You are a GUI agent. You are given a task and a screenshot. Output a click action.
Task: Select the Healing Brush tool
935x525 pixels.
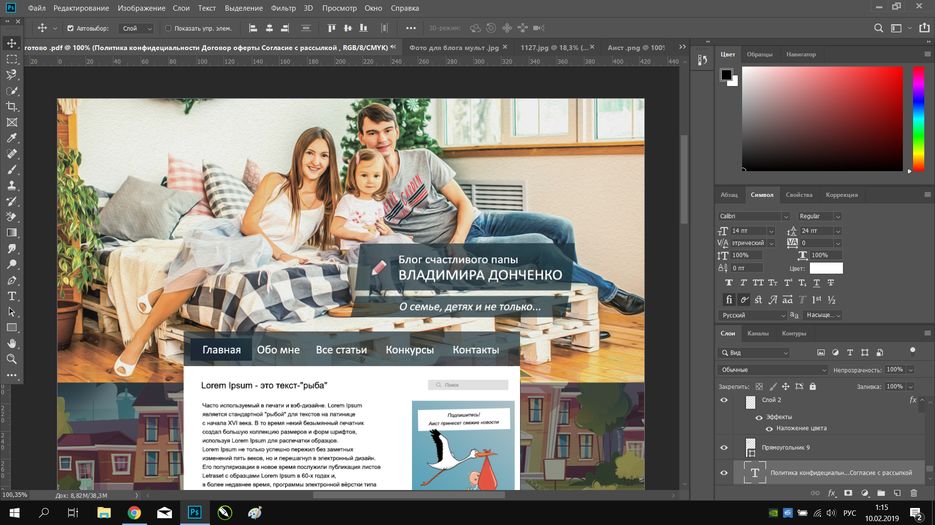(x=11, y=154)
